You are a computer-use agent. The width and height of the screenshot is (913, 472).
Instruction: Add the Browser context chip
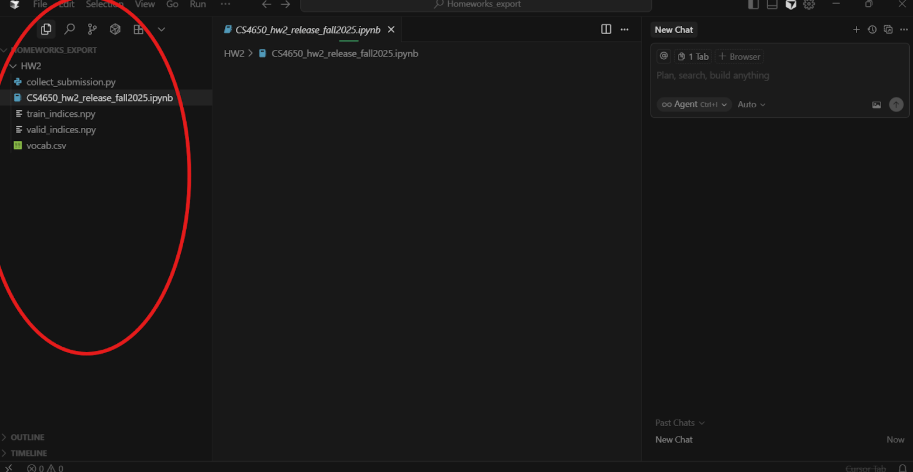(739, 56)
